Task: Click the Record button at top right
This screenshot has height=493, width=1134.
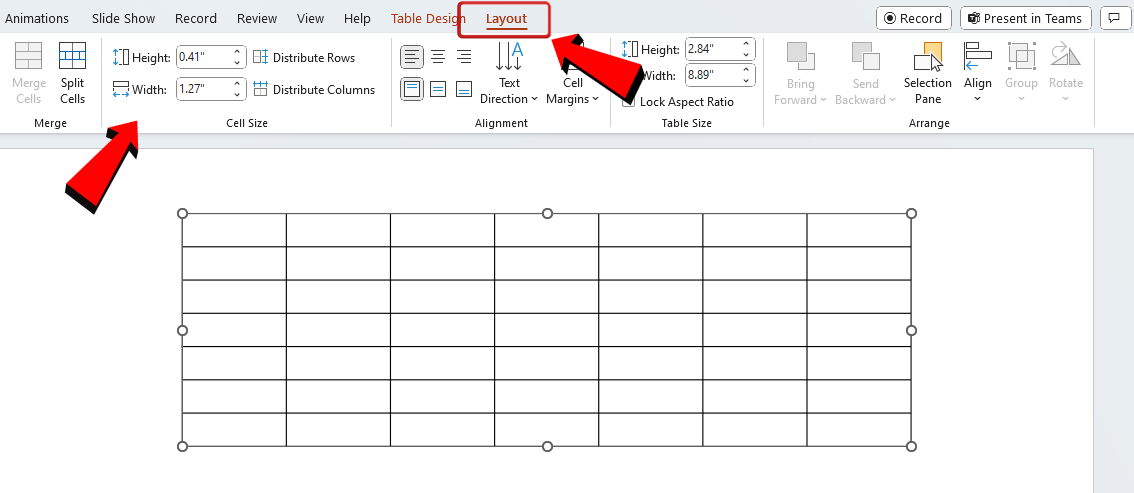Action: (913, 18)
